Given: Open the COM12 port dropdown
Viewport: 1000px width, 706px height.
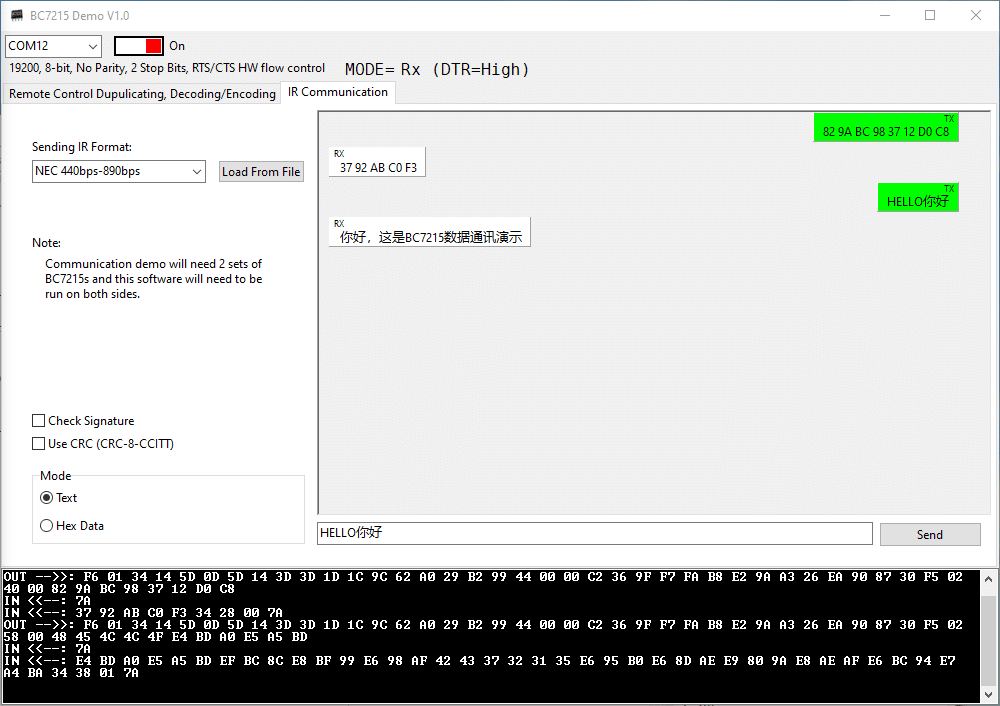Looking at the screenshot, I should (x=54, y=46).
